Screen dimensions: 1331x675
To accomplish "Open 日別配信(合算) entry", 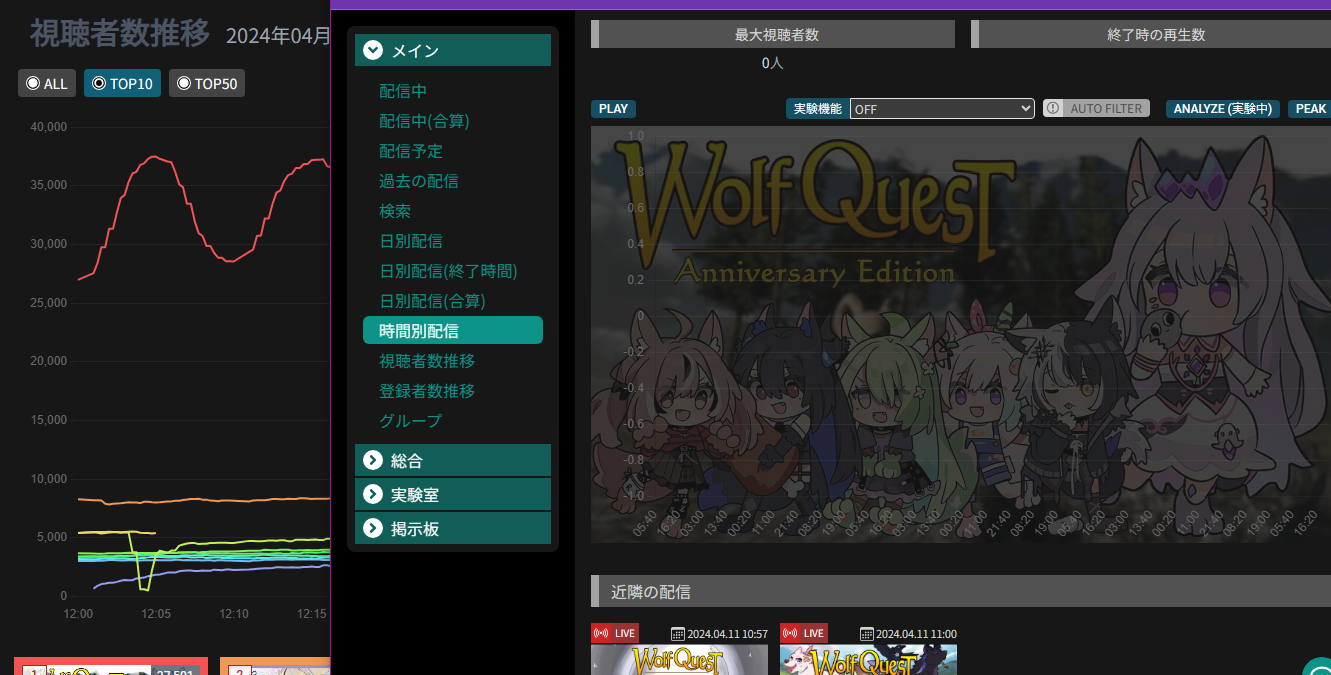I will (x=432, y=301).
